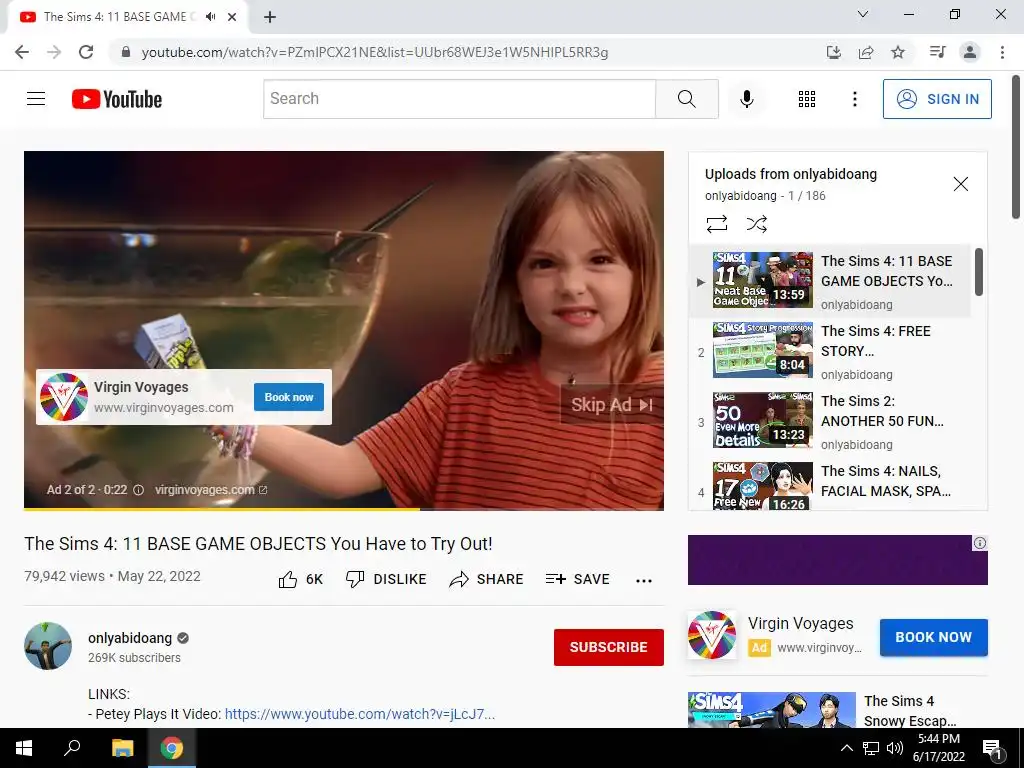Open the onlyabidoang channel avatar
The height and width of the screenshot is (768, 1024).
48,646
